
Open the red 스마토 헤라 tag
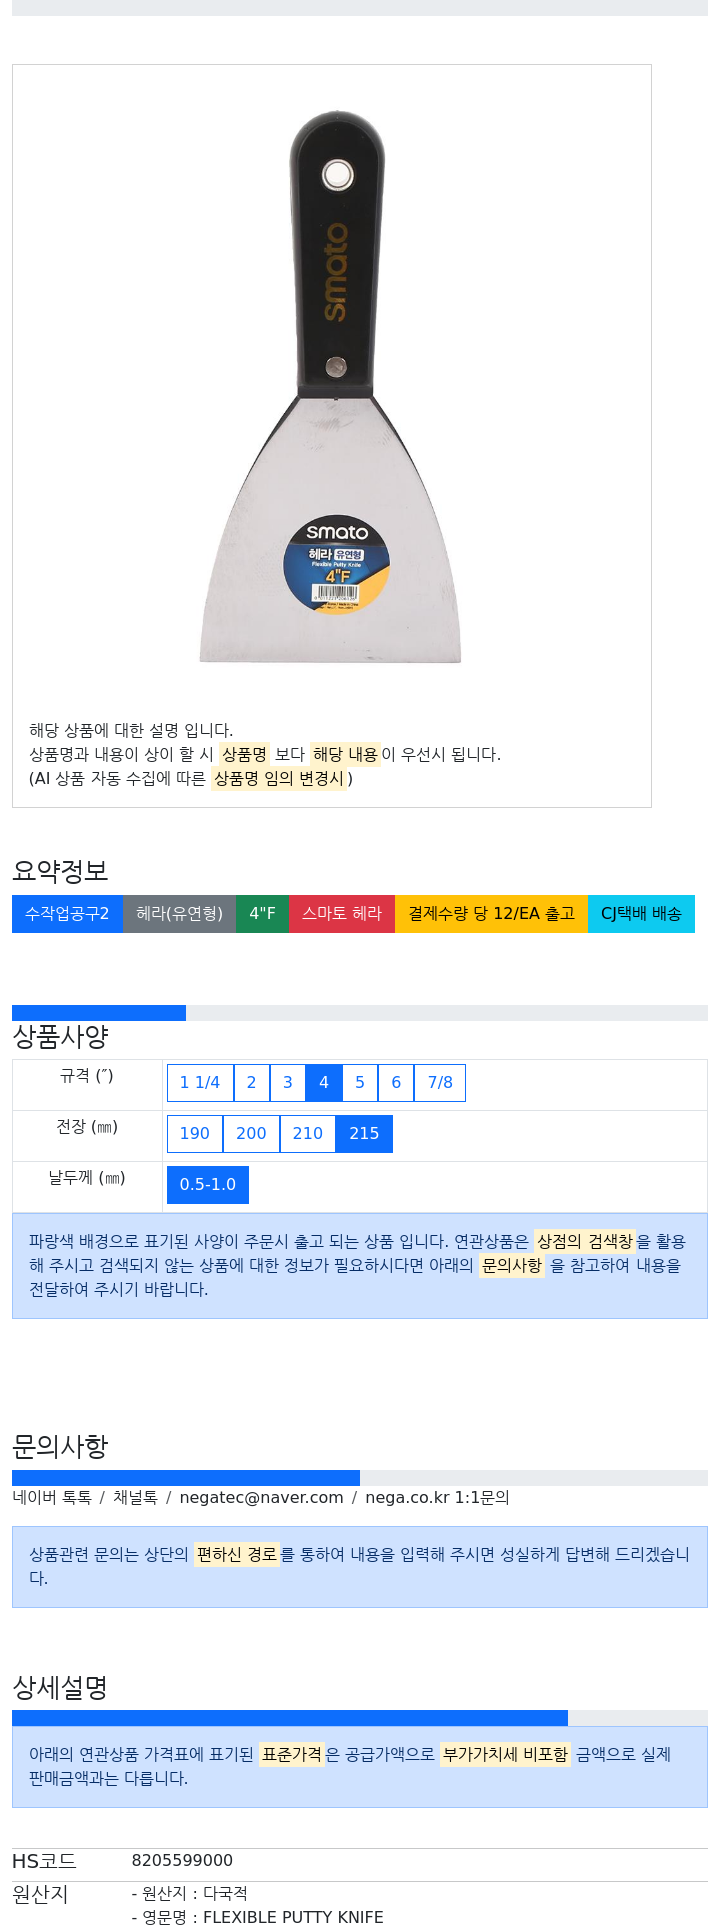pos(342,913)
